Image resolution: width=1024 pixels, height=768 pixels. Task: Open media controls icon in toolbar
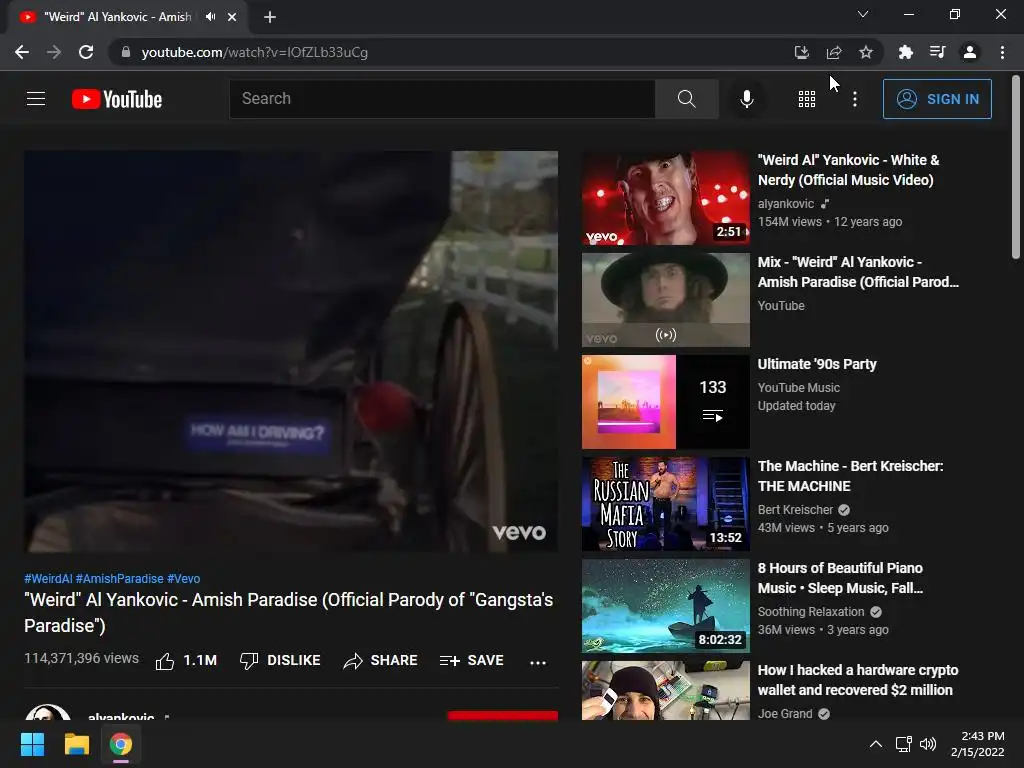[x=937, y=52]
